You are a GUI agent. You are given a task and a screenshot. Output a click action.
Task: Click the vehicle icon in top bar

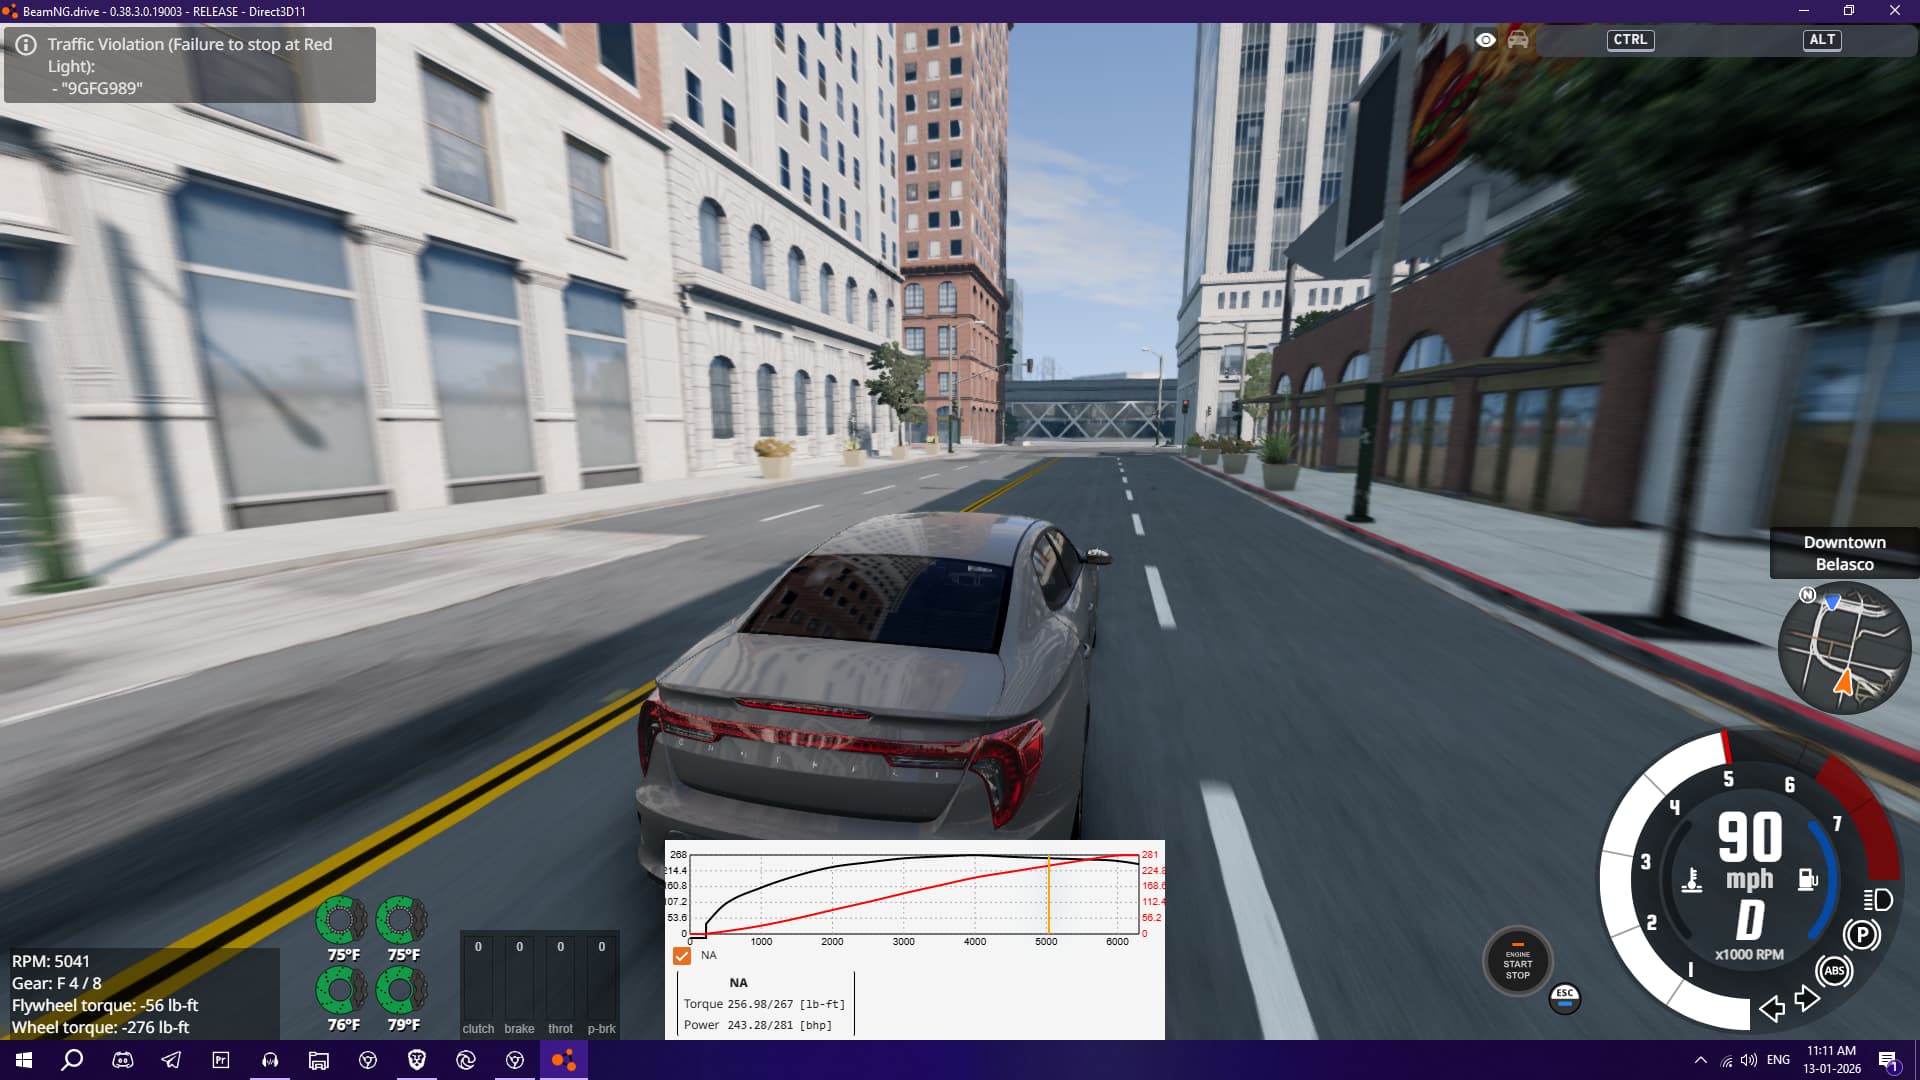coord(1518,40)
